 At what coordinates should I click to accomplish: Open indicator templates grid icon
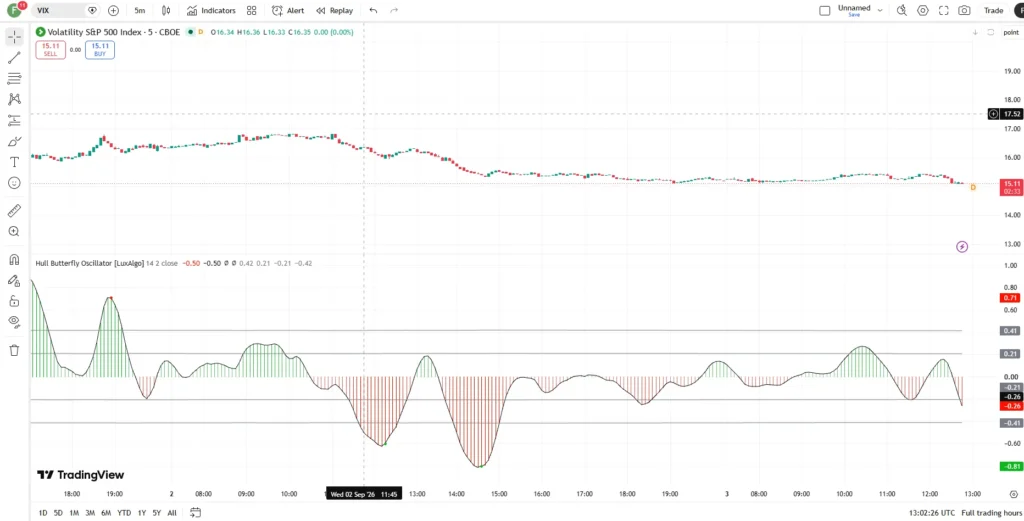tap(251, 10)
